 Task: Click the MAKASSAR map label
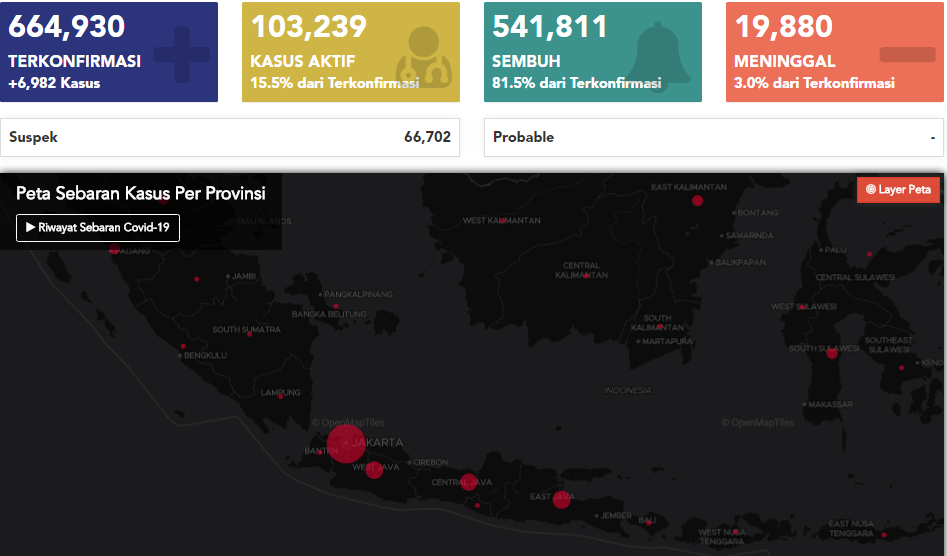coord(830,404)
